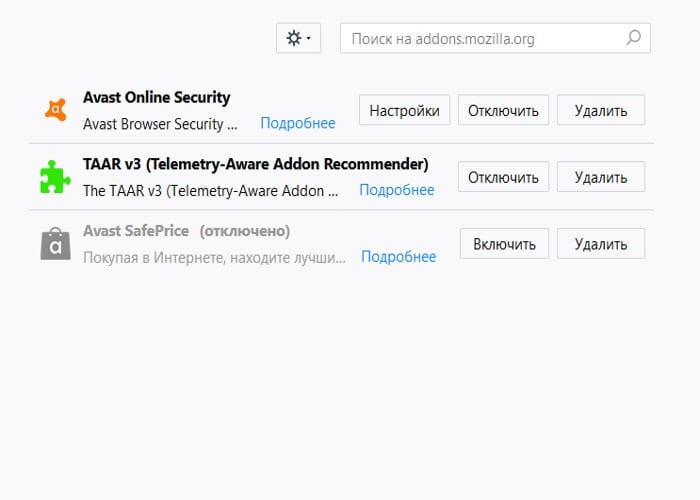Open Подробнее link for TAAR v3

(397, 190)
